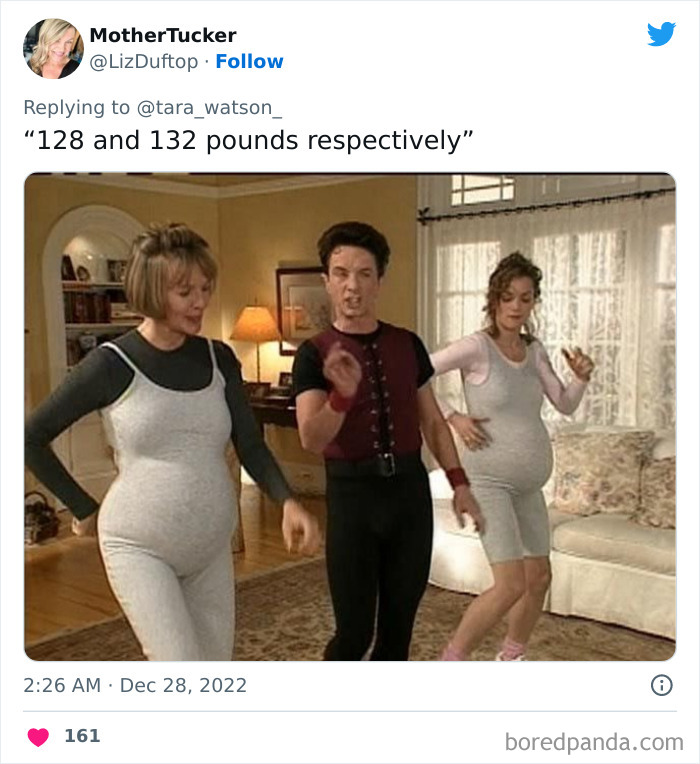700x764 pixels.
Task: Open the embedded workout scene image
Action: (x=350, y=417)
